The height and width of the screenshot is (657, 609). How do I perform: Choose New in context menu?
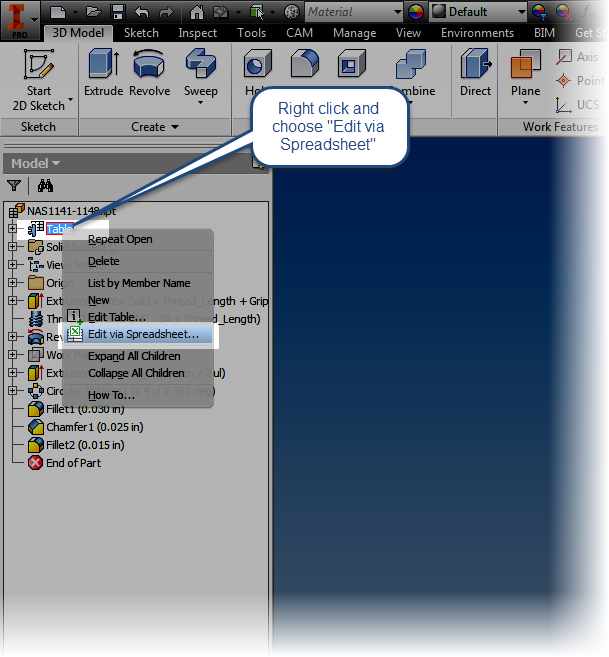pyautogui.click(x=138, y=300)
